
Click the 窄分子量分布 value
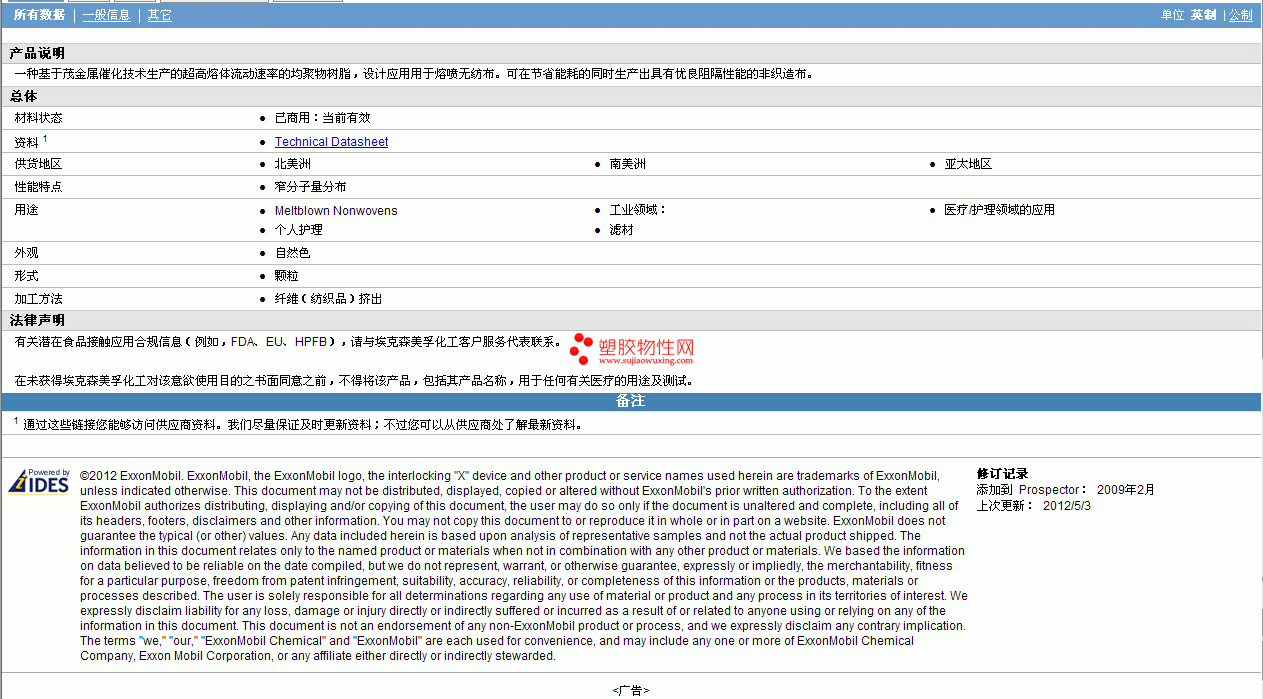311,187
